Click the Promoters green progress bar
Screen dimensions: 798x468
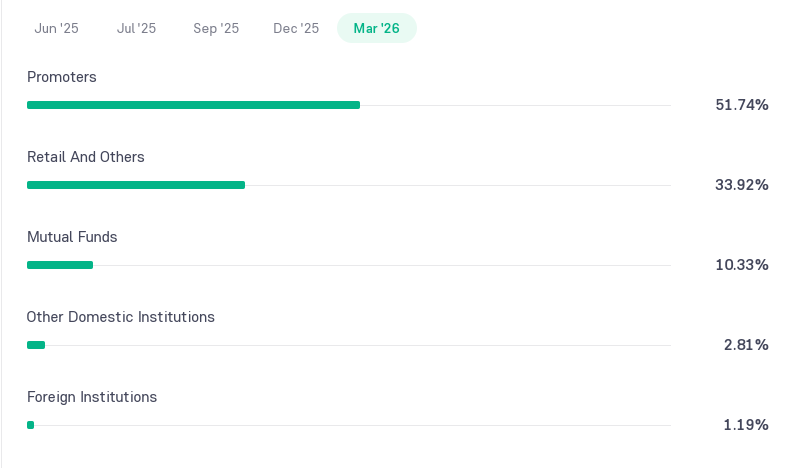(193, 105)
